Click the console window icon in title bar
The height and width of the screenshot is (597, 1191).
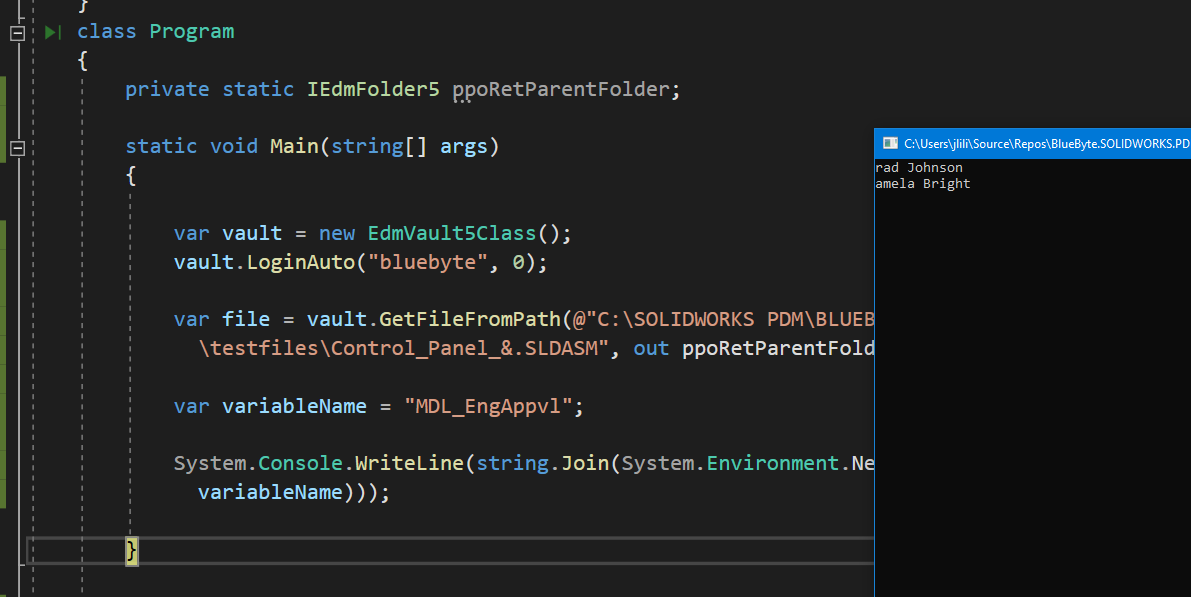[889, 144]
